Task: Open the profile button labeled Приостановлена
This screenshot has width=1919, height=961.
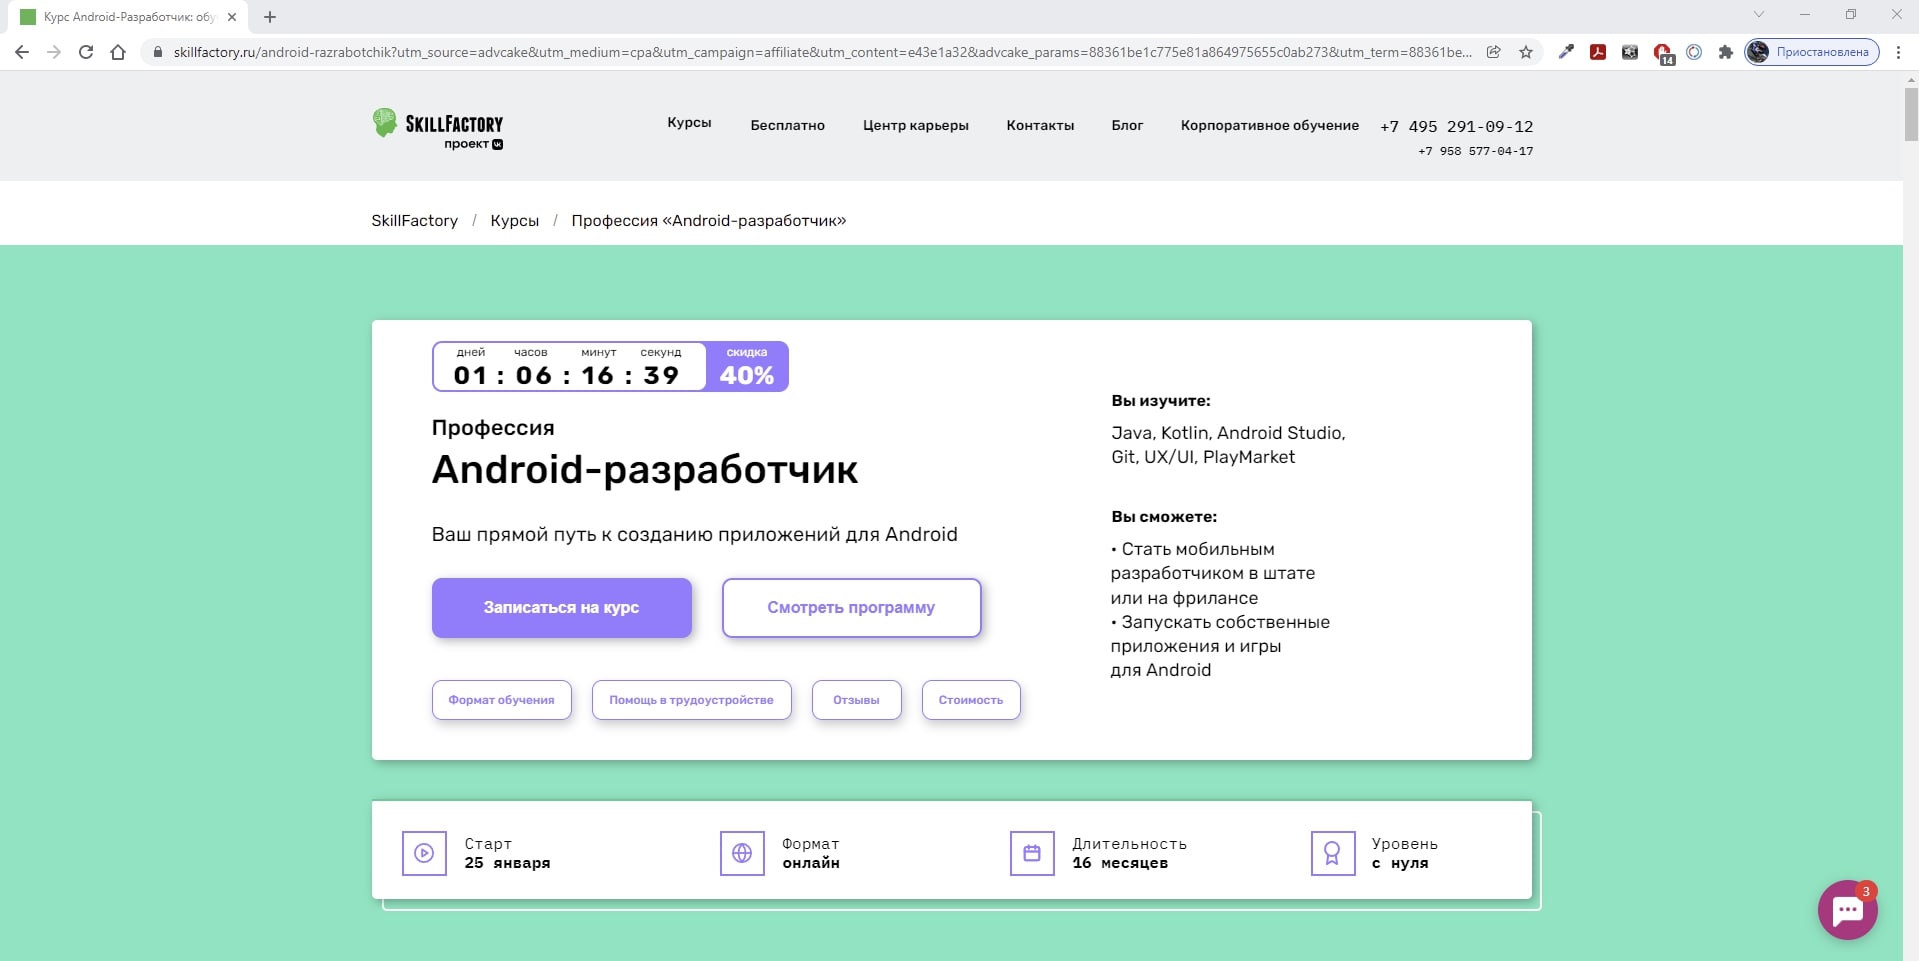Action: click(1812, 52)
